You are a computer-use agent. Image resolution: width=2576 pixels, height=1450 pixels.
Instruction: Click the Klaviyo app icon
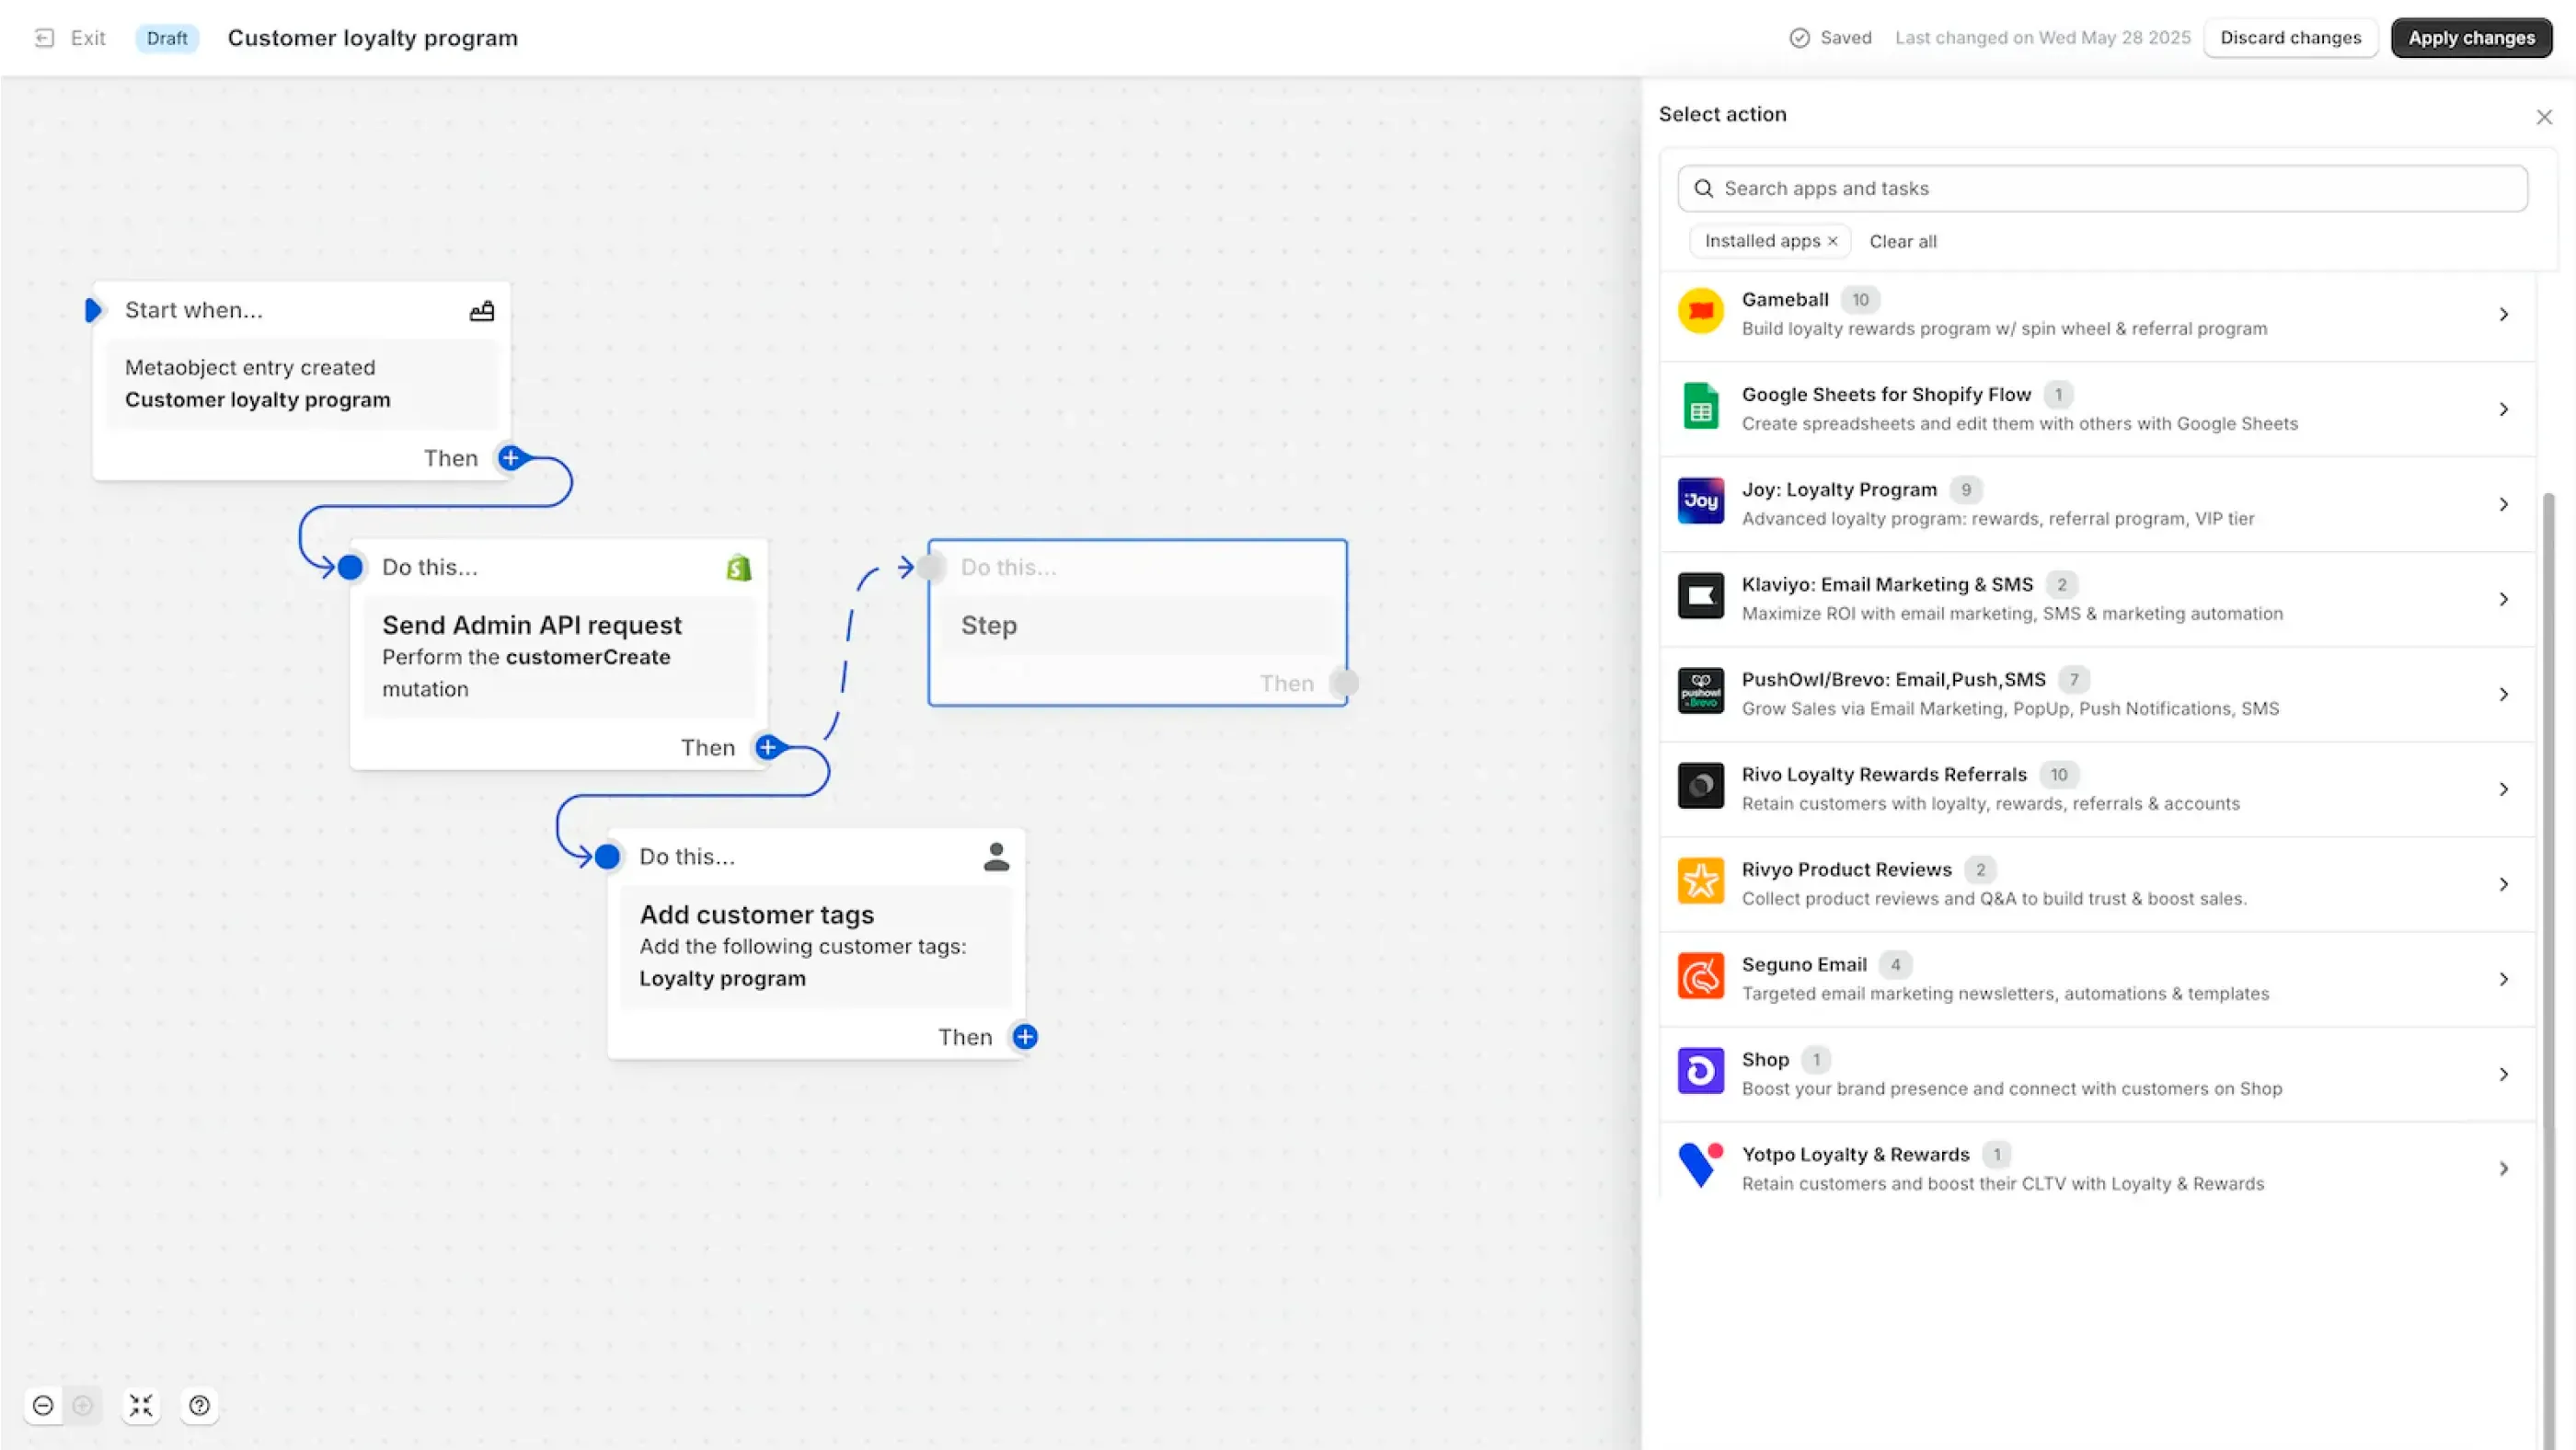click(x=1700, y=596)
